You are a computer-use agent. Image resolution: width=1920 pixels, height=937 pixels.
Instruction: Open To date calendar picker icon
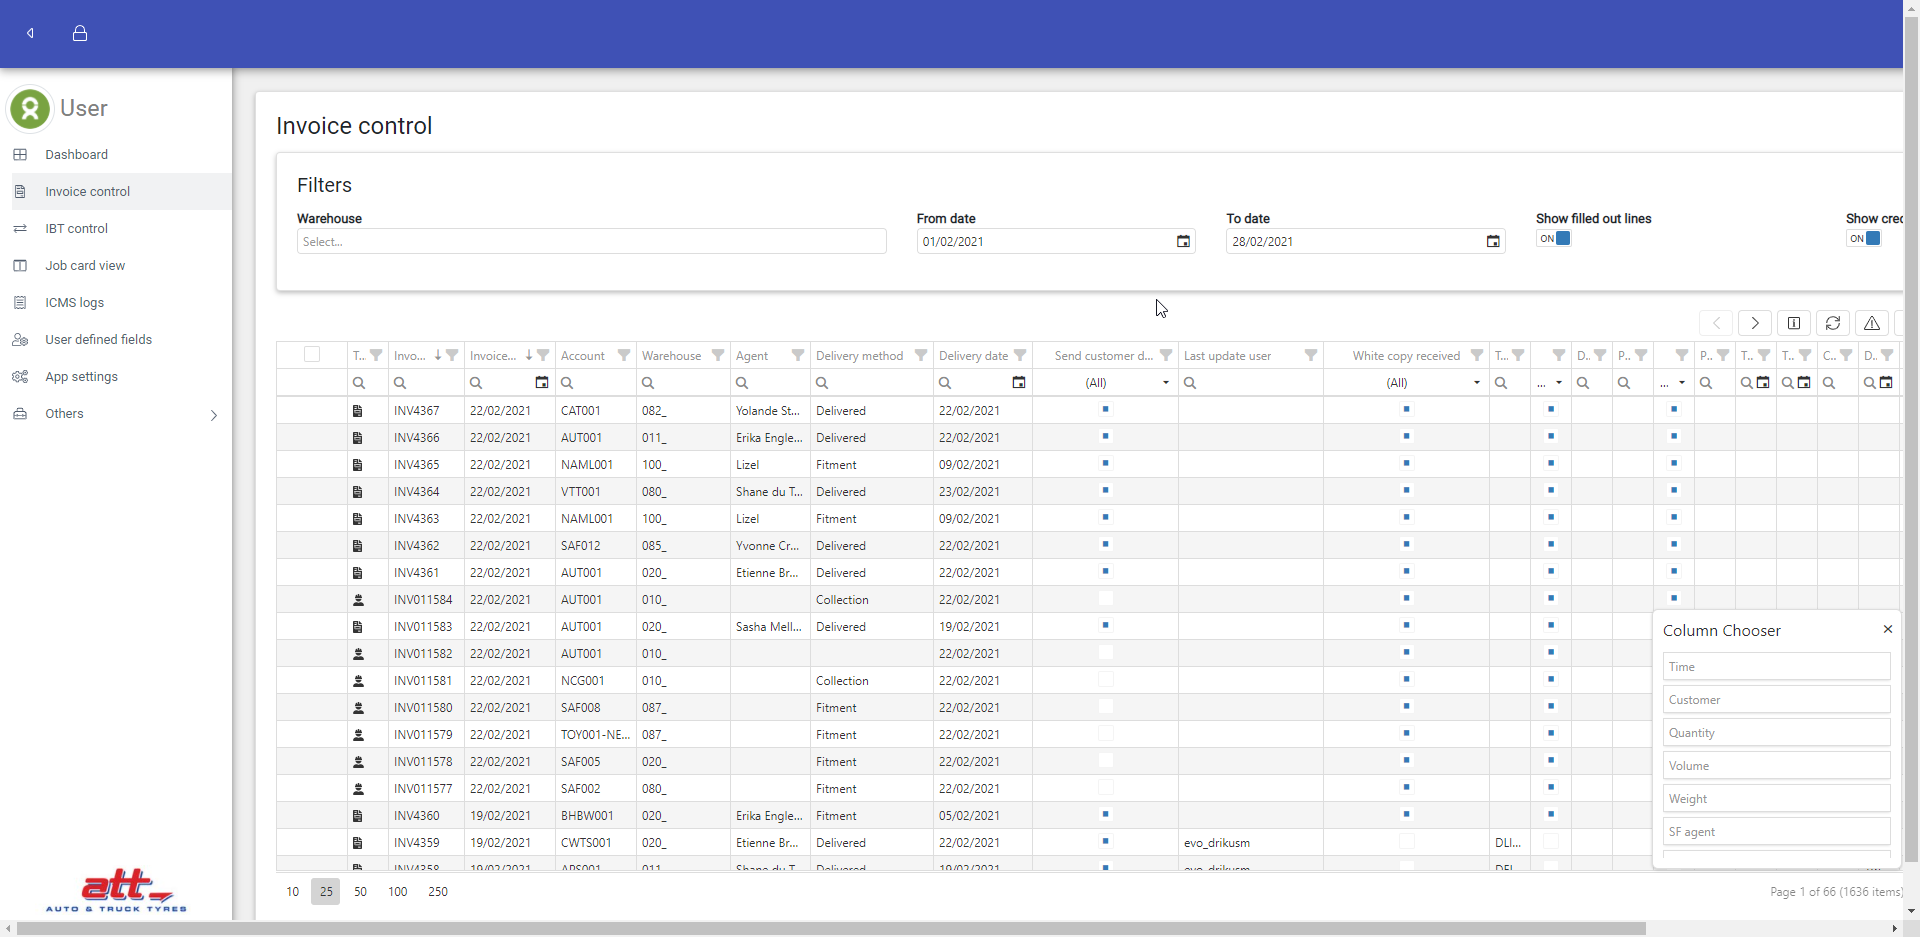coord(1492,242)
